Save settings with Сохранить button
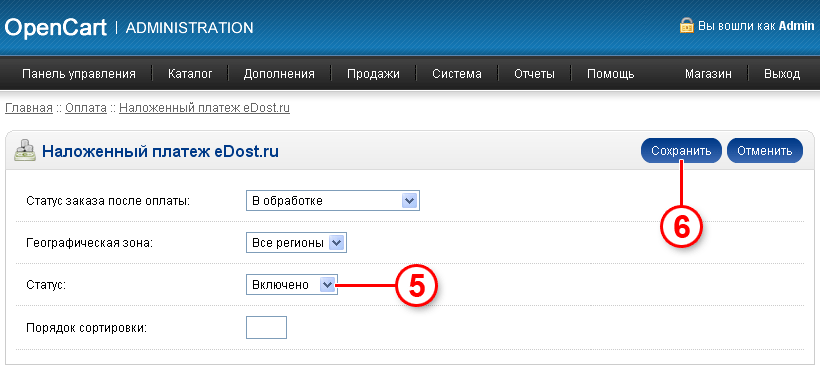Image resolution: width=820 pixels, height=370 pixels. pyautogui.click(x=681, y=151)
